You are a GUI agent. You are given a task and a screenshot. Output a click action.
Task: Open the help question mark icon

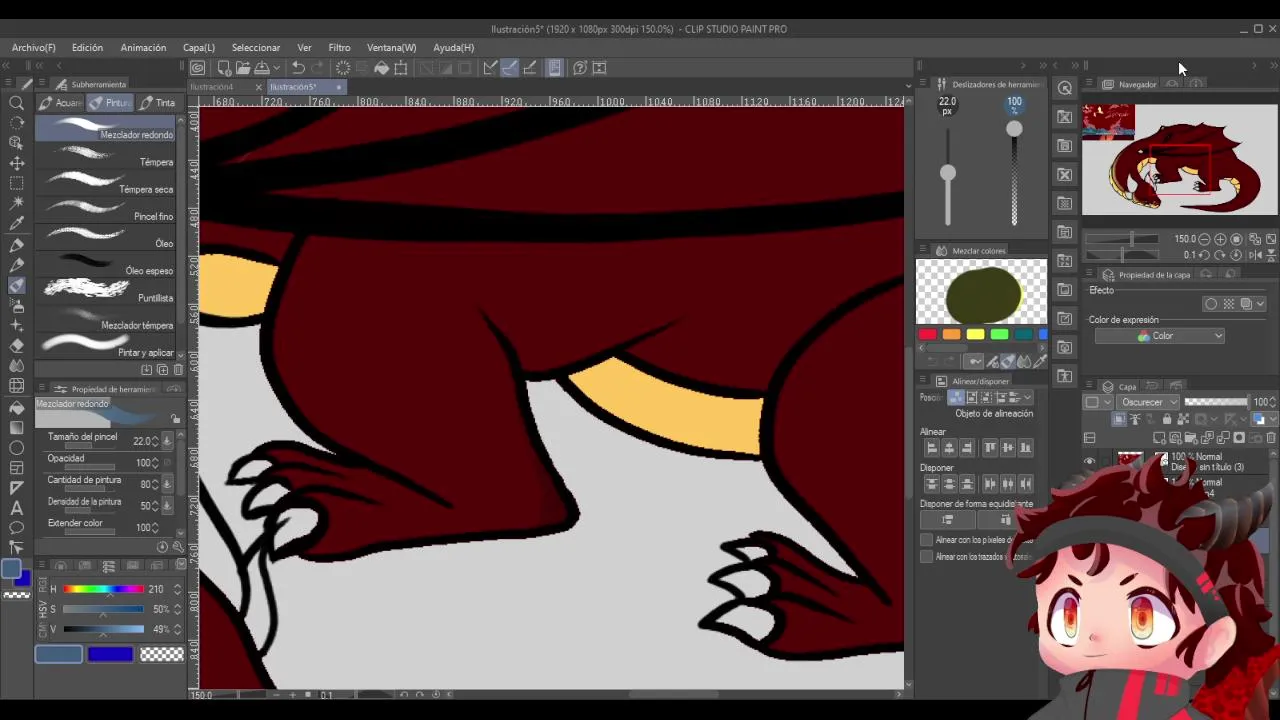580,68
